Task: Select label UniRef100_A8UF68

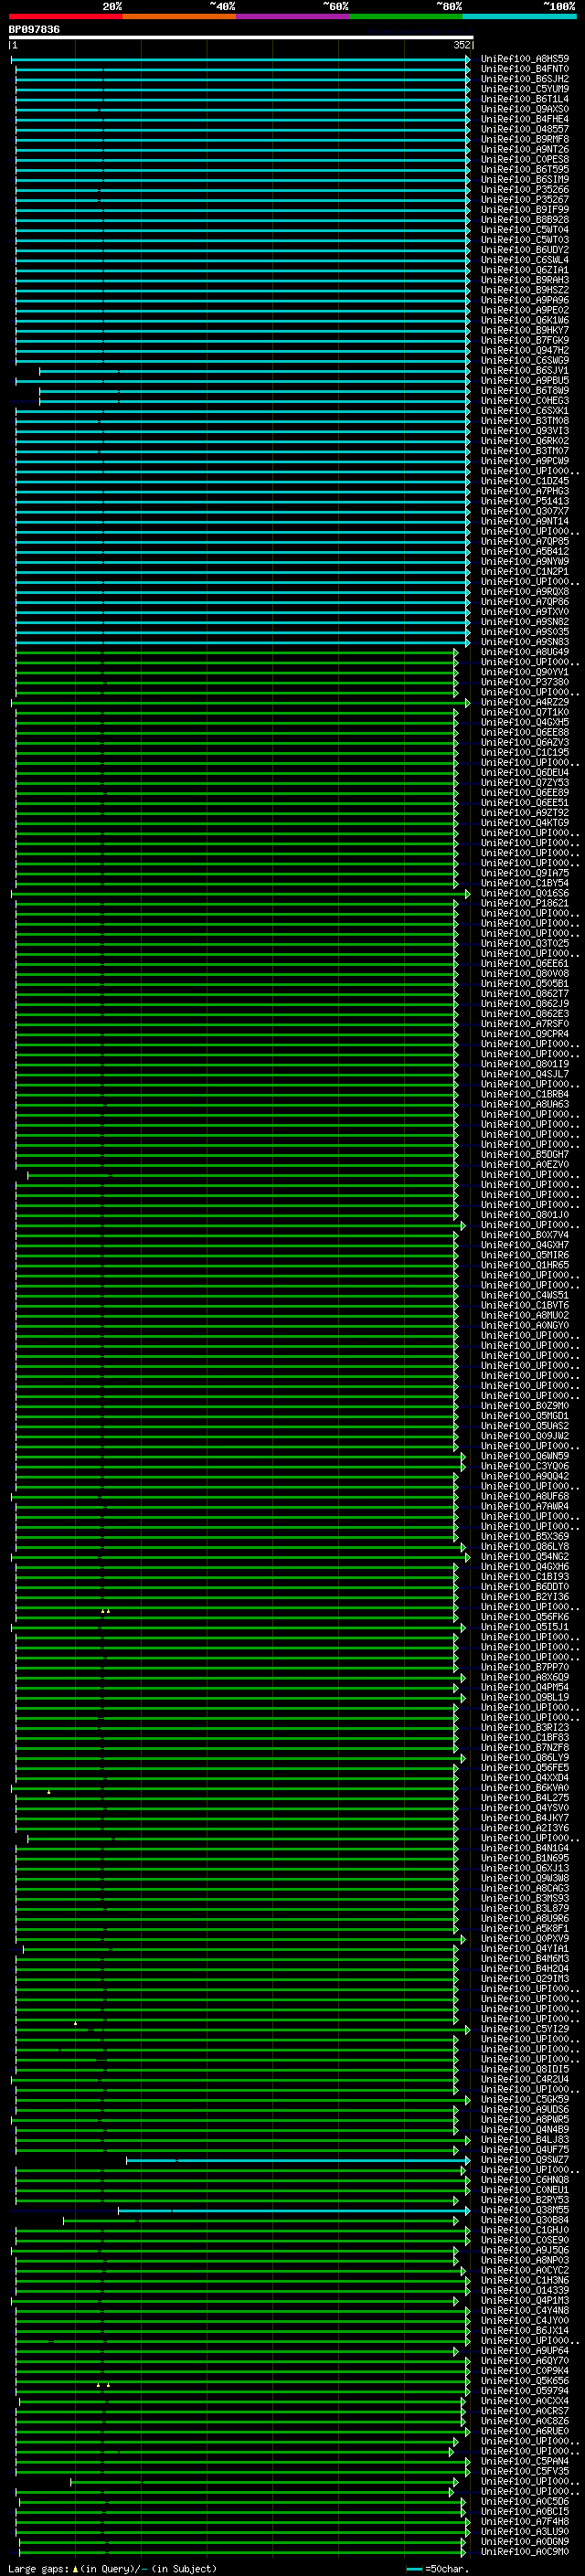Action: (x=525, y=1497)
